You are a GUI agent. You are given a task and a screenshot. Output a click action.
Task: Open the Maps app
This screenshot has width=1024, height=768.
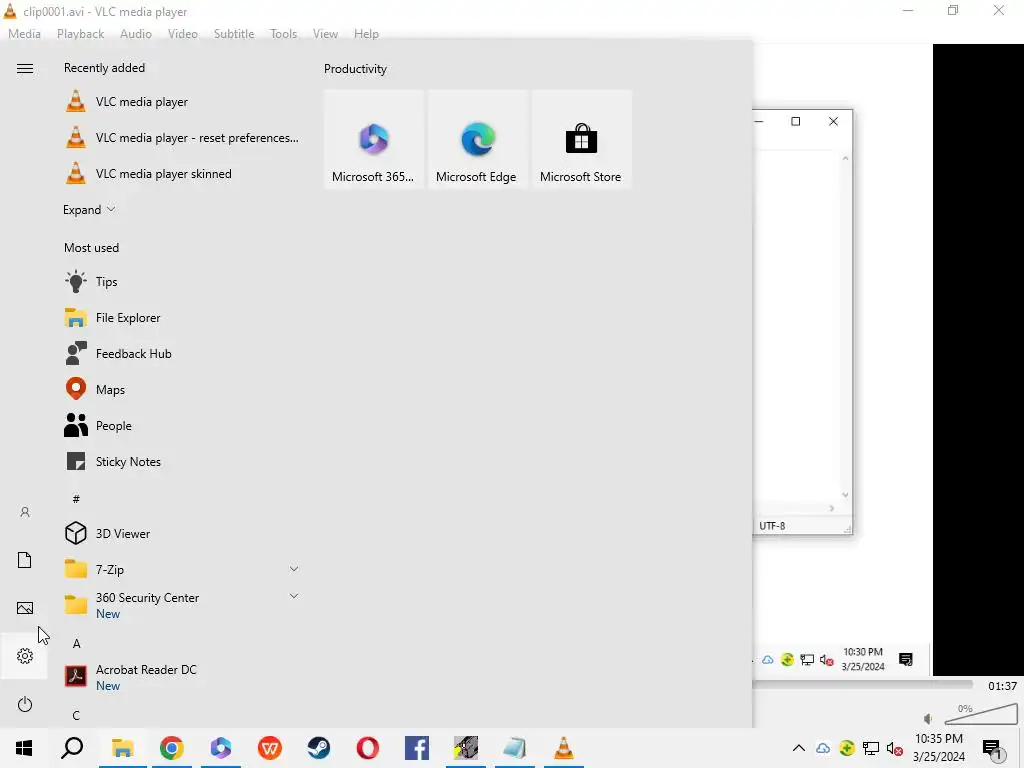point(182,389)
